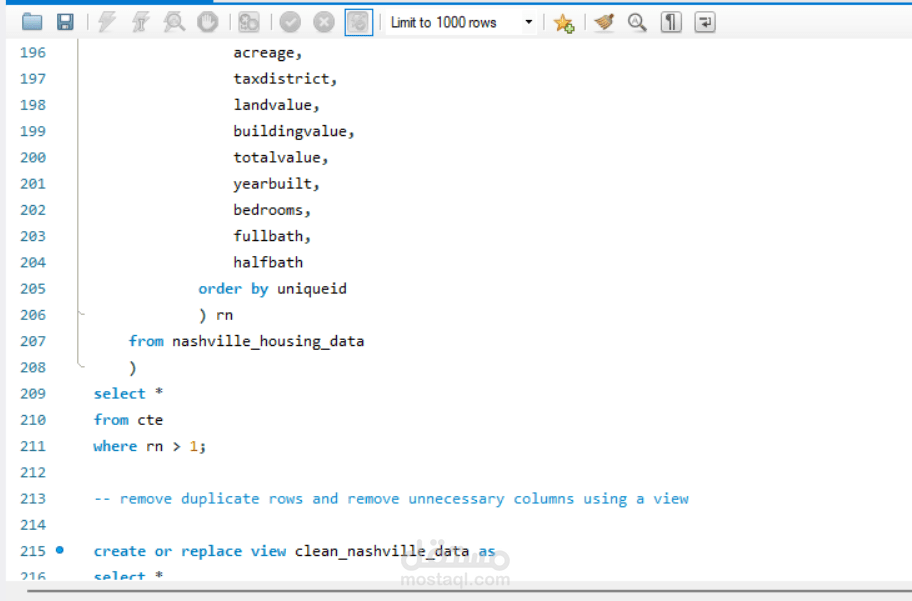Stop query execution hand icon

(208, 23)
